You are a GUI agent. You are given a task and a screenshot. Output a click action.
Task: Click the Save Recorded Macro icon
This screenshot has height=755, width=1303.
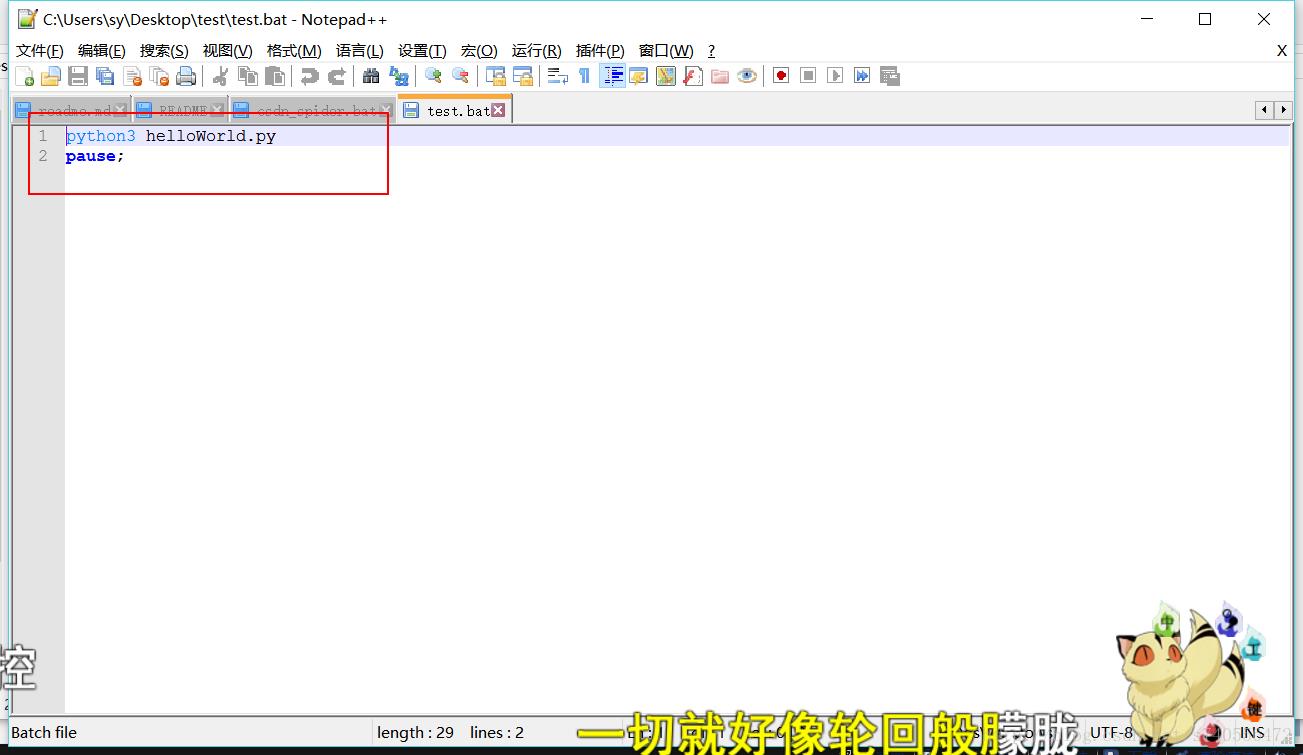coord(889,76)
